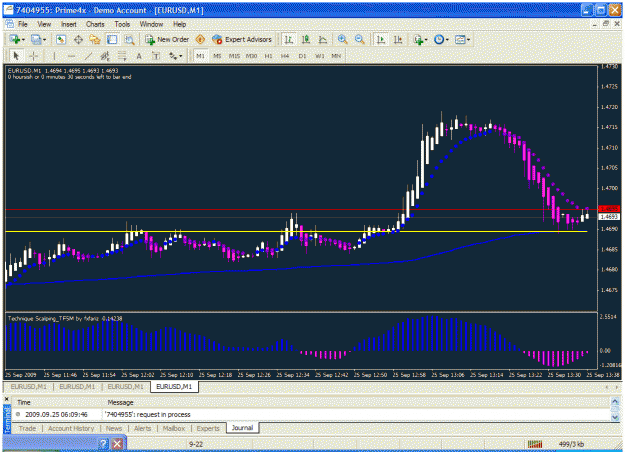Select the W1 timeframe
The width and height of the screenshot is (625, 452).
[x=319, y=56]
